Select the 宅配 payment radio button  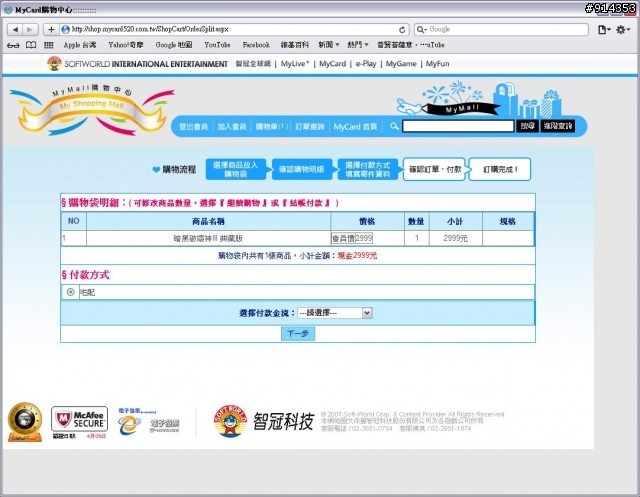(71, 292)
